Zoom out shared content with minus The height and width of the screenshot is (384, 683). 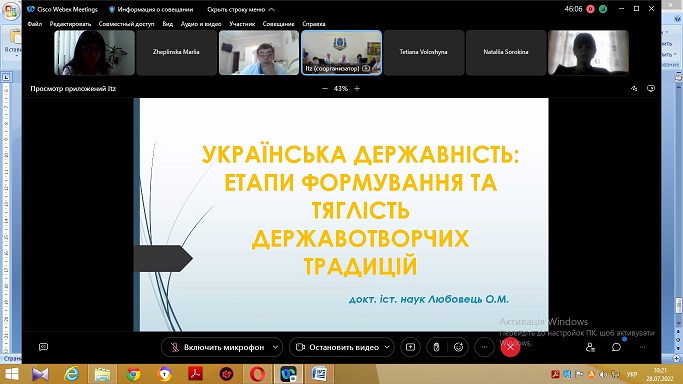(x=325, y=88)
